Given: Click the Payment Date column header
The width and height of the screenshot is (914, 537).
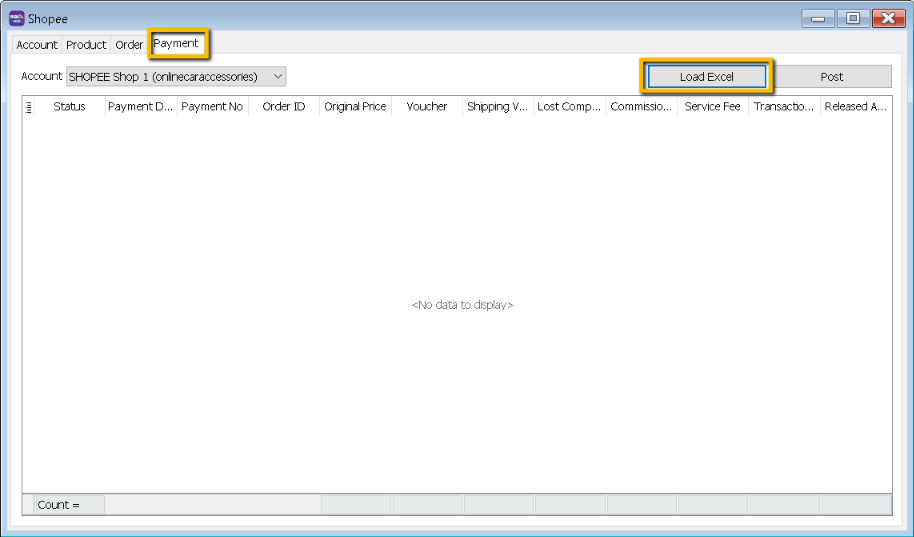Looking at the screenshot, I should [x=141, y=107].
